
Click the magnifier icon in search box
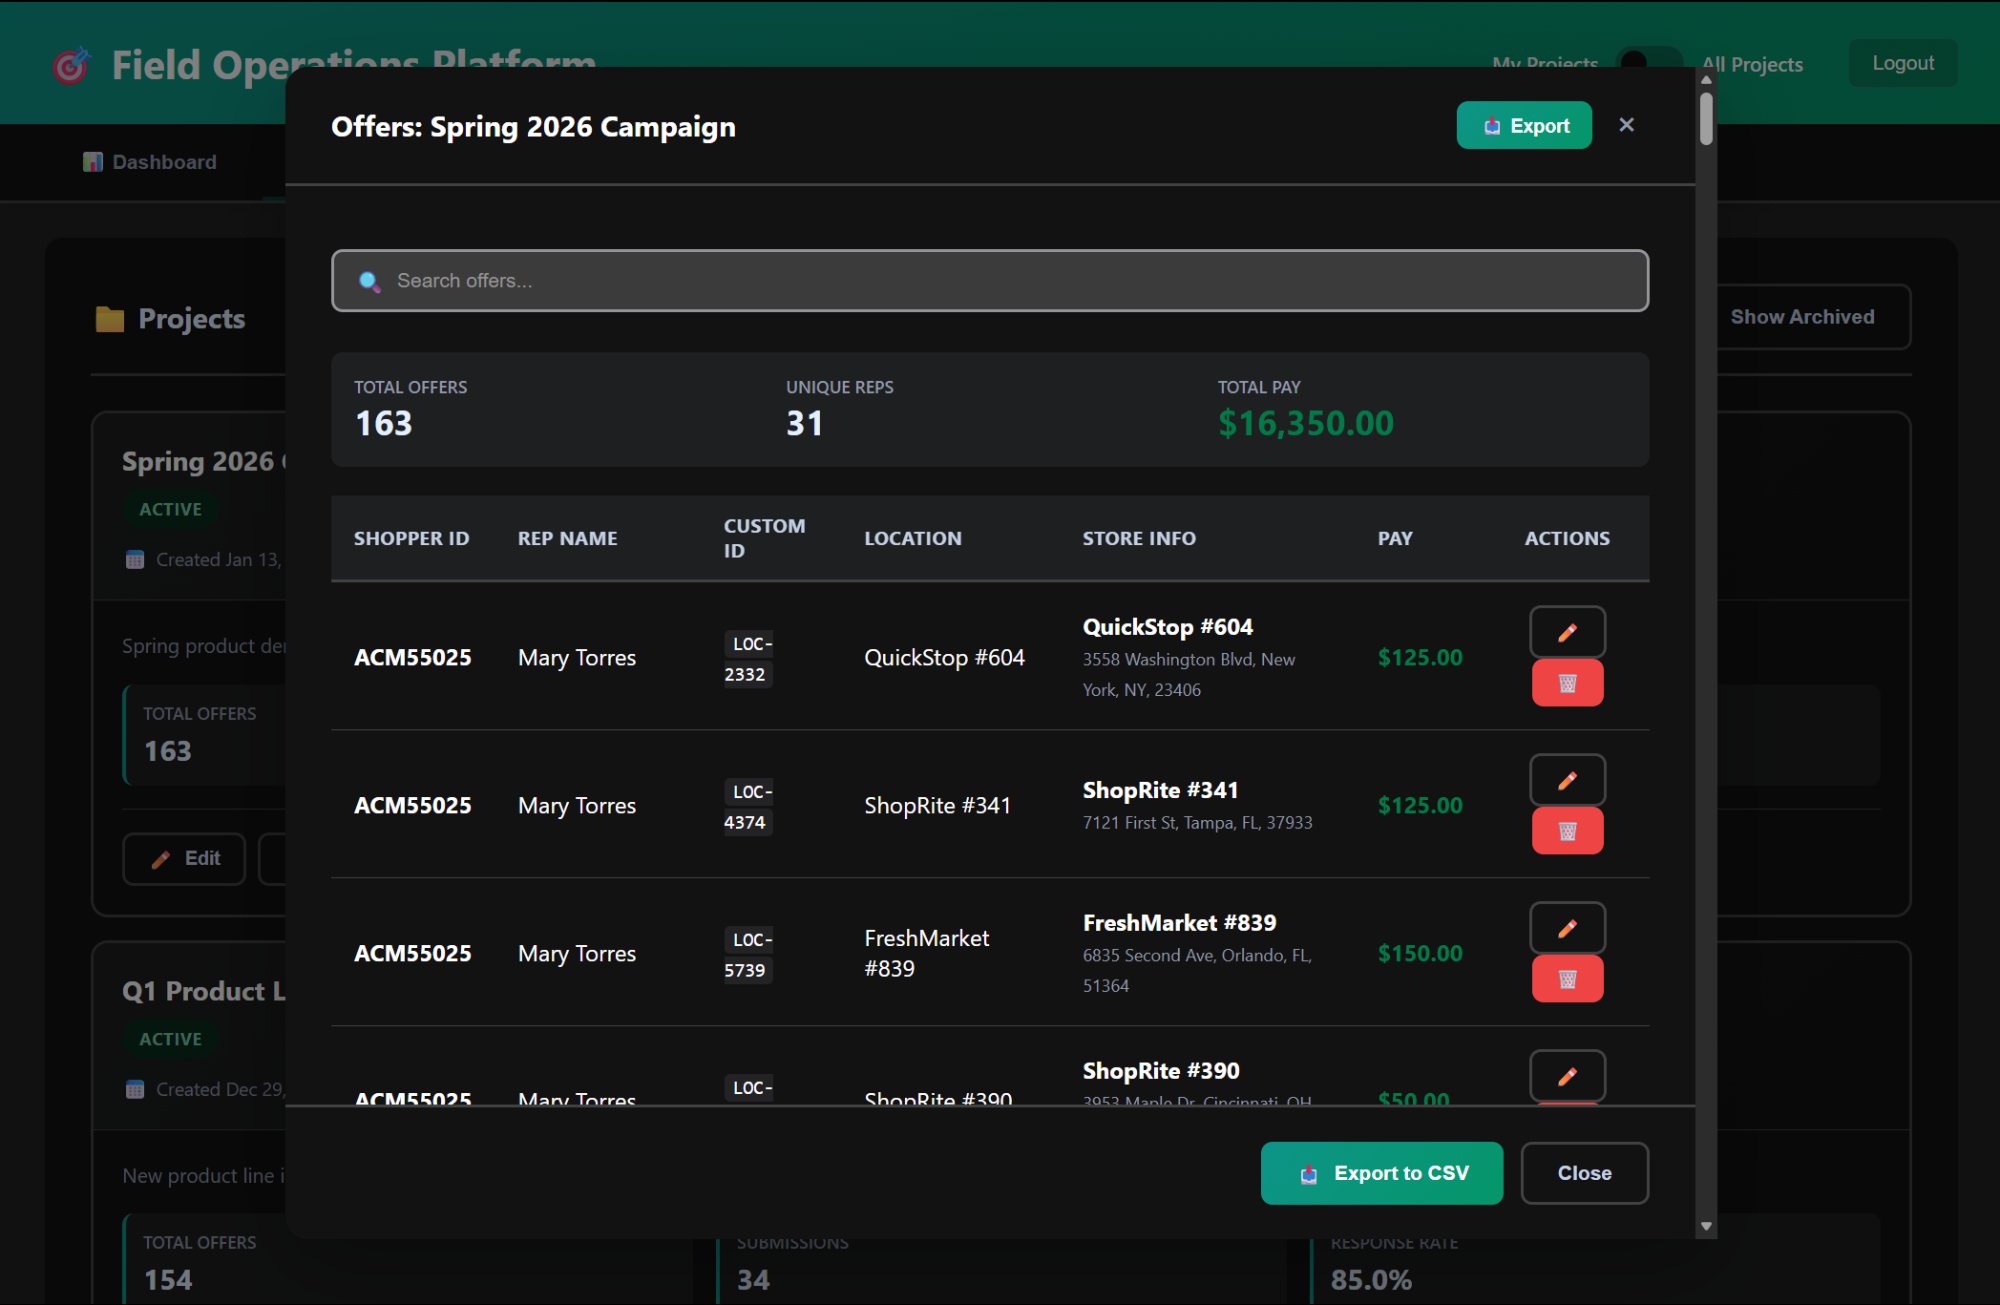pos(369,281)
